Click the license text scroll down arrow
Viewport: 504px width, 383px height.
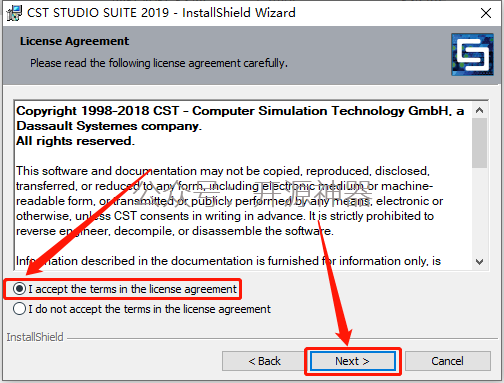point(479,262)
